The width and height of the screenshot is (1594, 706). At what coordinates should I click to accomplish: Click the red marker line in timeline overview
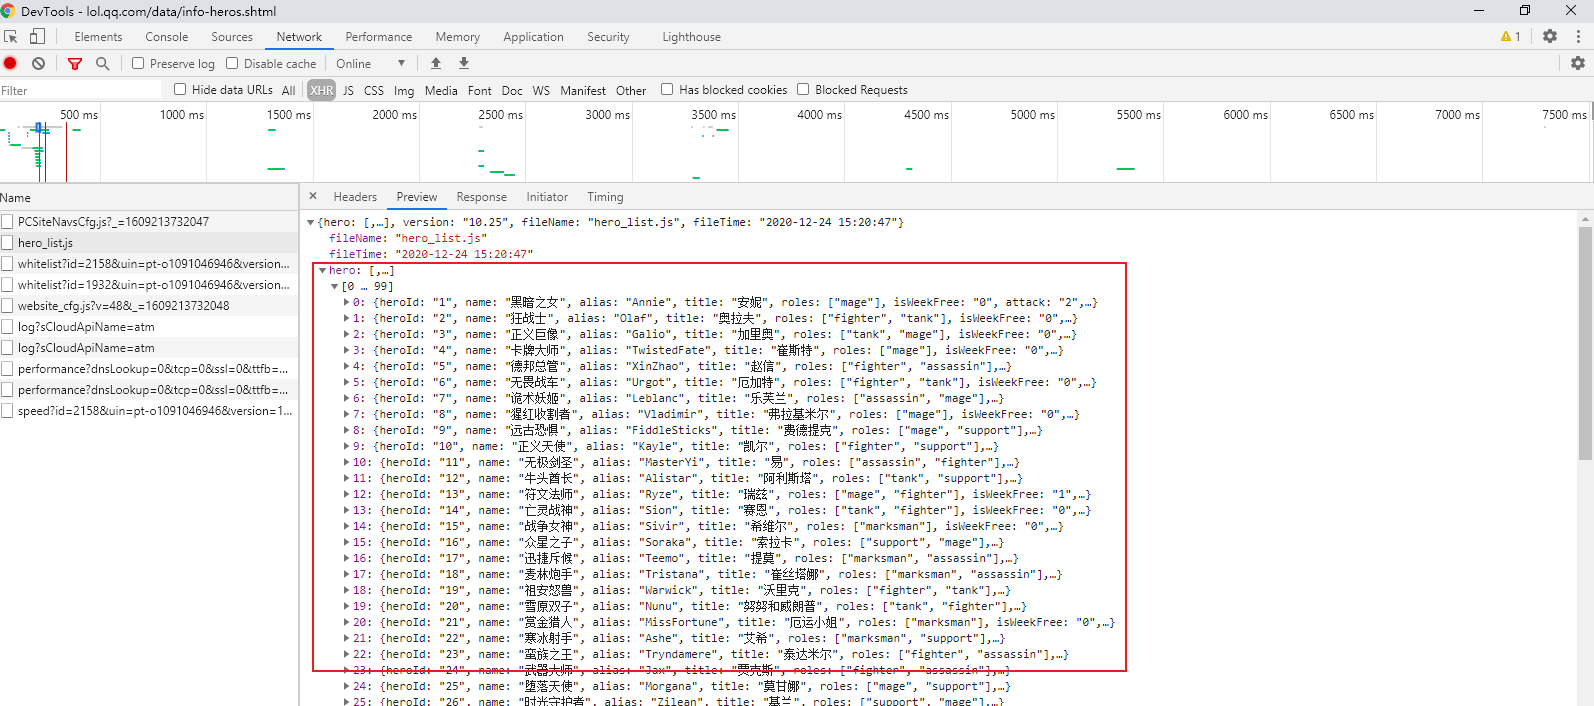pos(66,152)
